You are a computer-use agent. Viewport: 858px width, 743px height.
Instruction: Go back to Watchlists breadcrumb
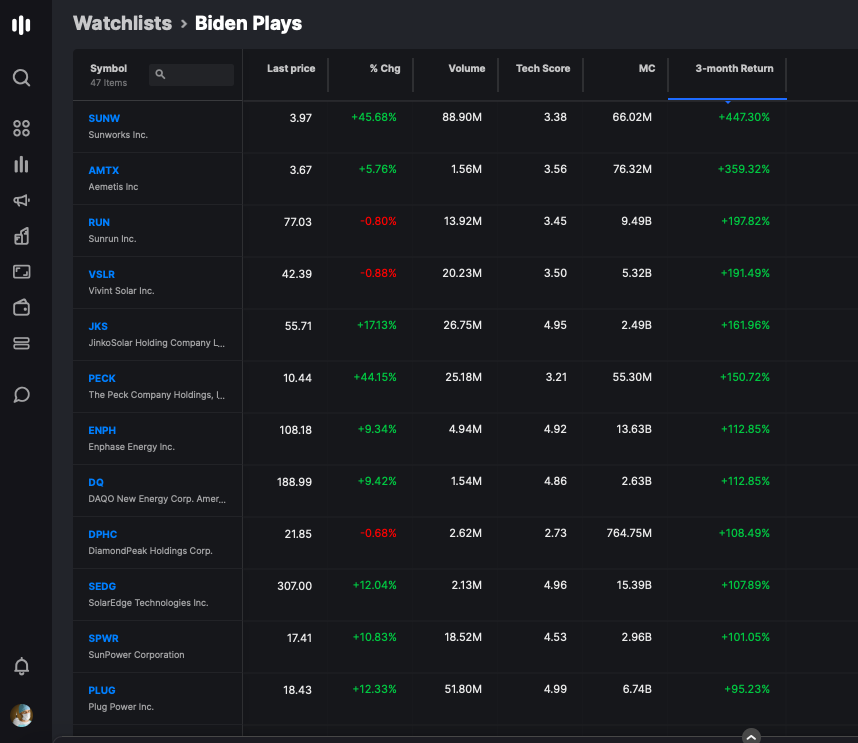[123, 23]
